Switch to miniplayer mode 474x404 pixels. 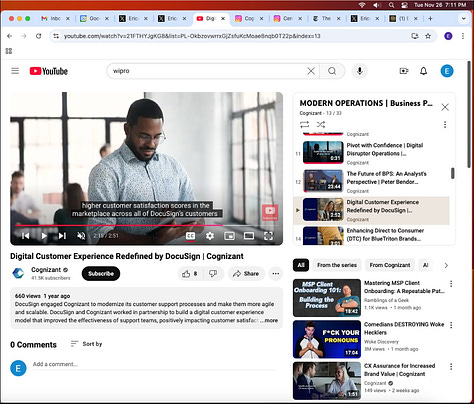pos(229,236)
